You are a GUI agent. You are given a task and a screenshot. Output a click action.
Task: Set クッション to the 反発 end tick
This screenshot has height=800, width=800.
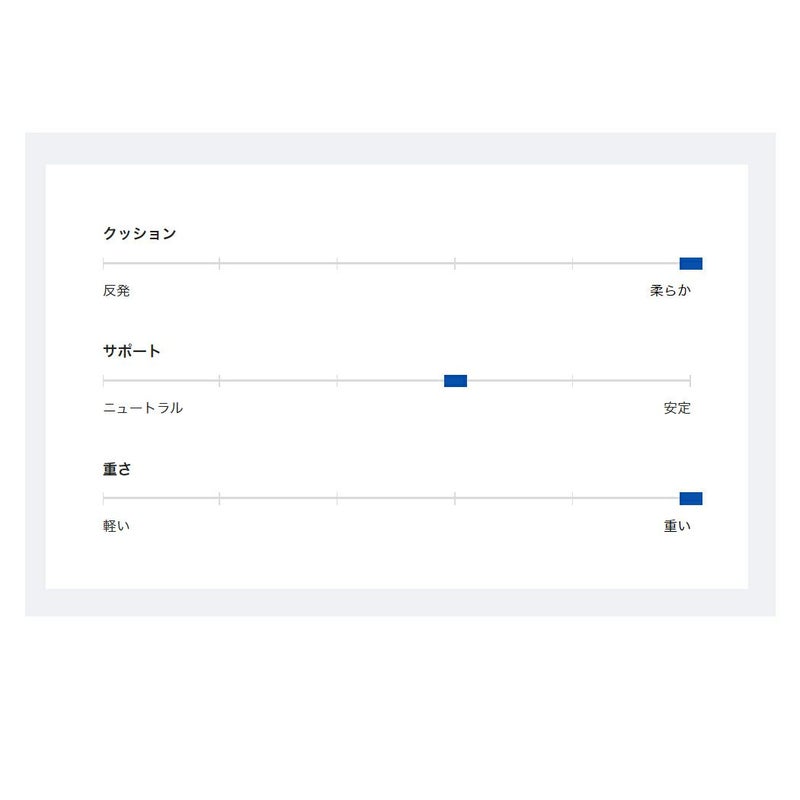click(104, 264)
